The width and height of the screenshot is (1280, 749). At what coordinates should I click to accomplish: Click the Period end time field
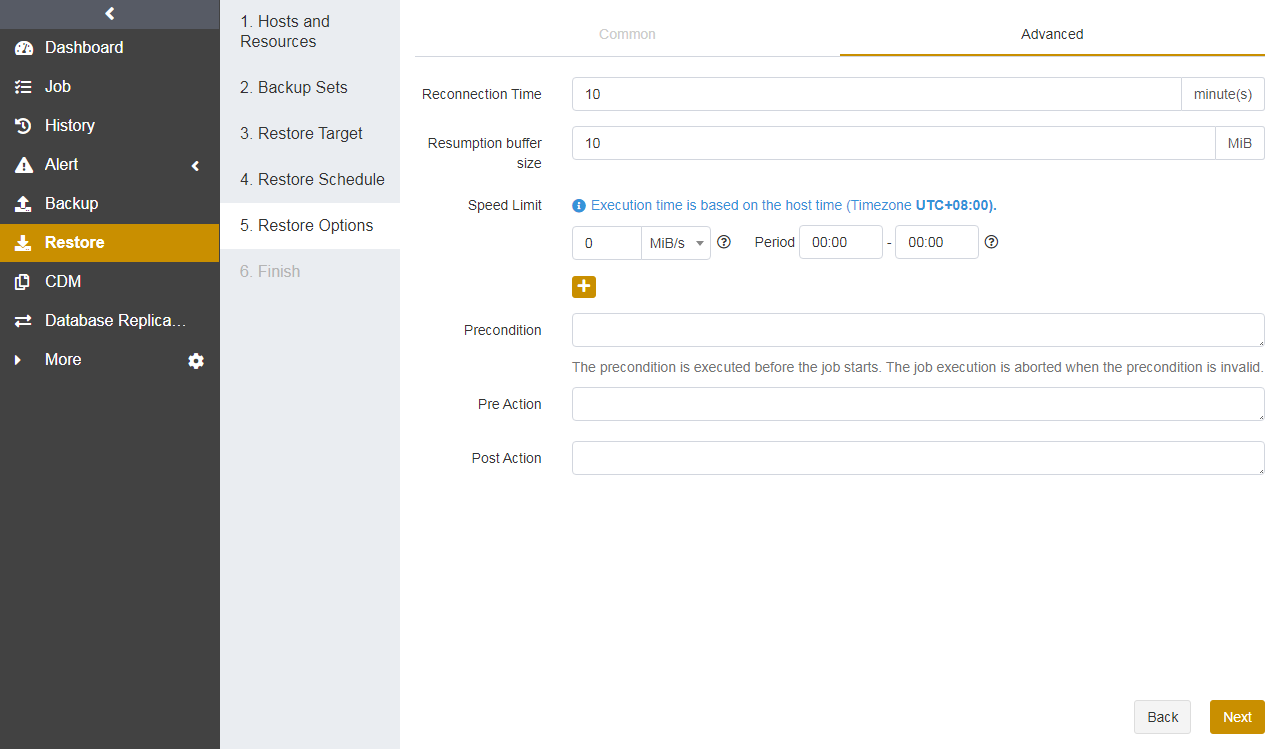click(x=936, y=243)
